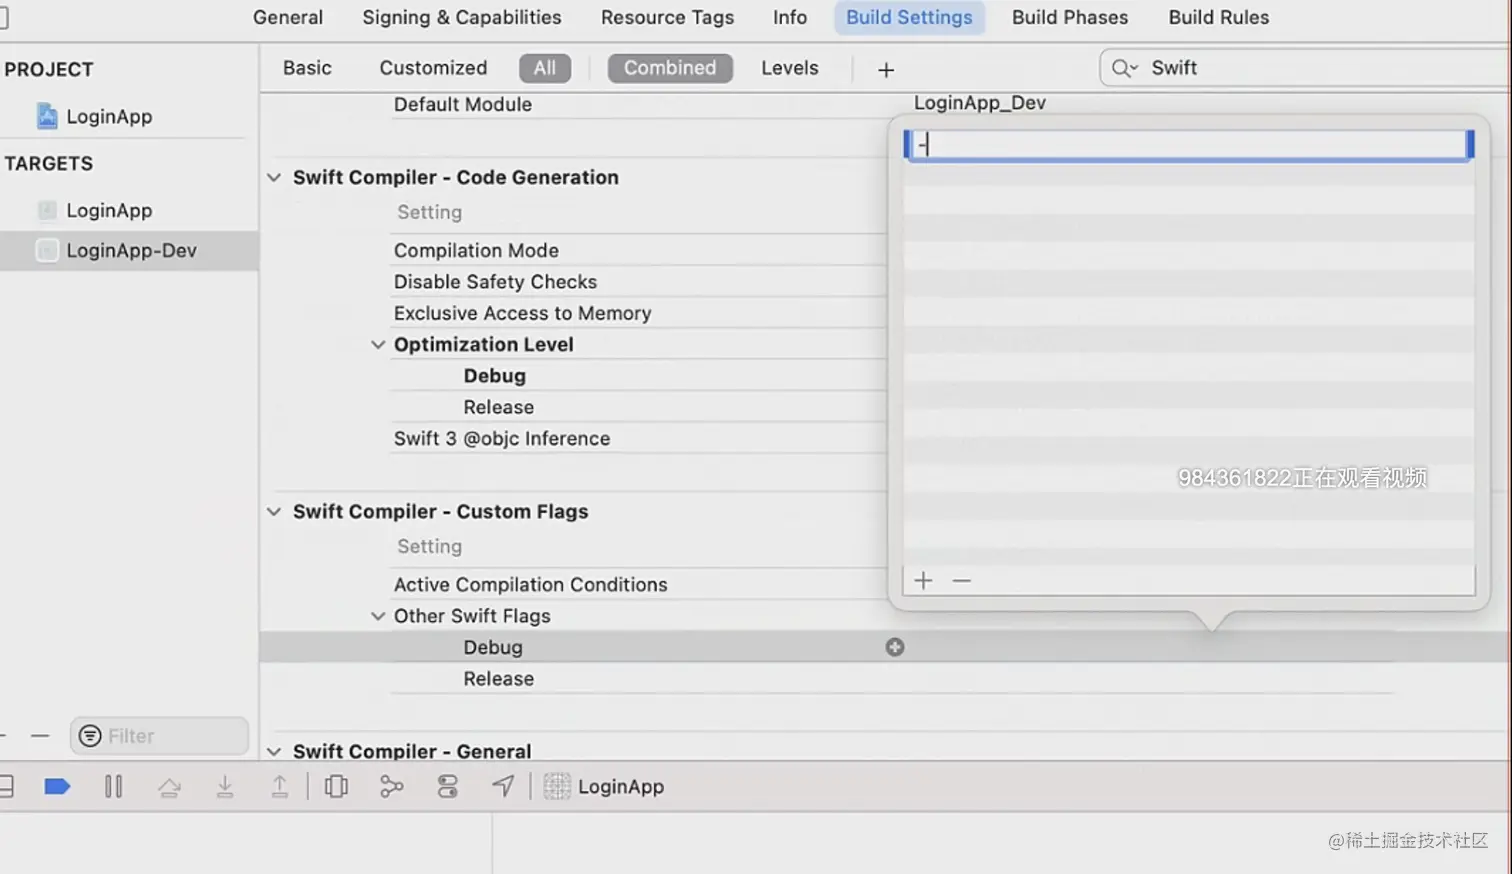Screen dimensions: 1512x874
Task: Collapse the Optimization Level setting
Action: 378,345
